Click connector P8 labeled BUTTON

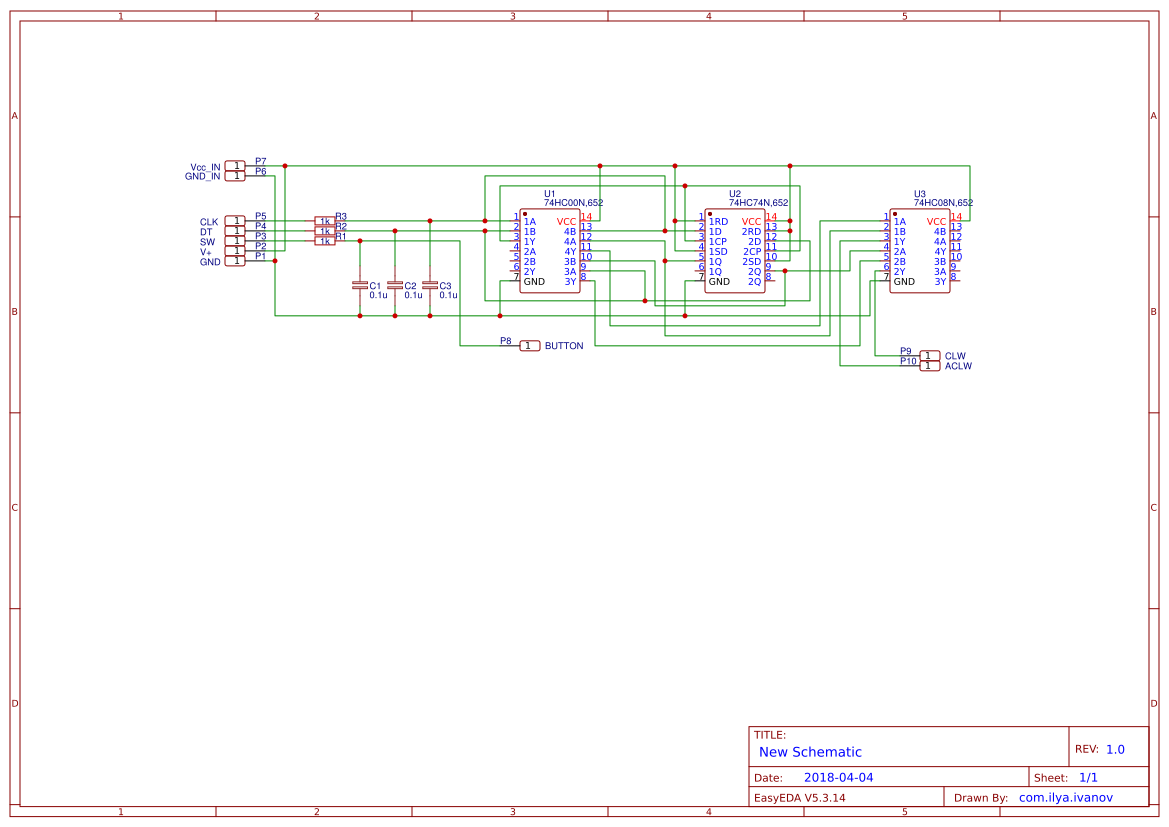(528, 345)
